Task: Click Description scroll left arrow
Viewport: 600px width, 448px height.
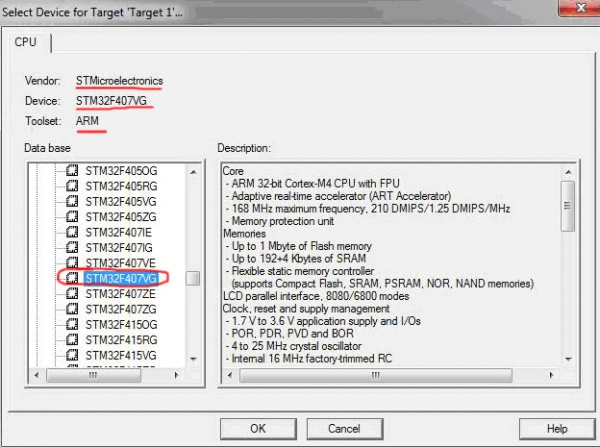Action: click(x=230, y=375)
